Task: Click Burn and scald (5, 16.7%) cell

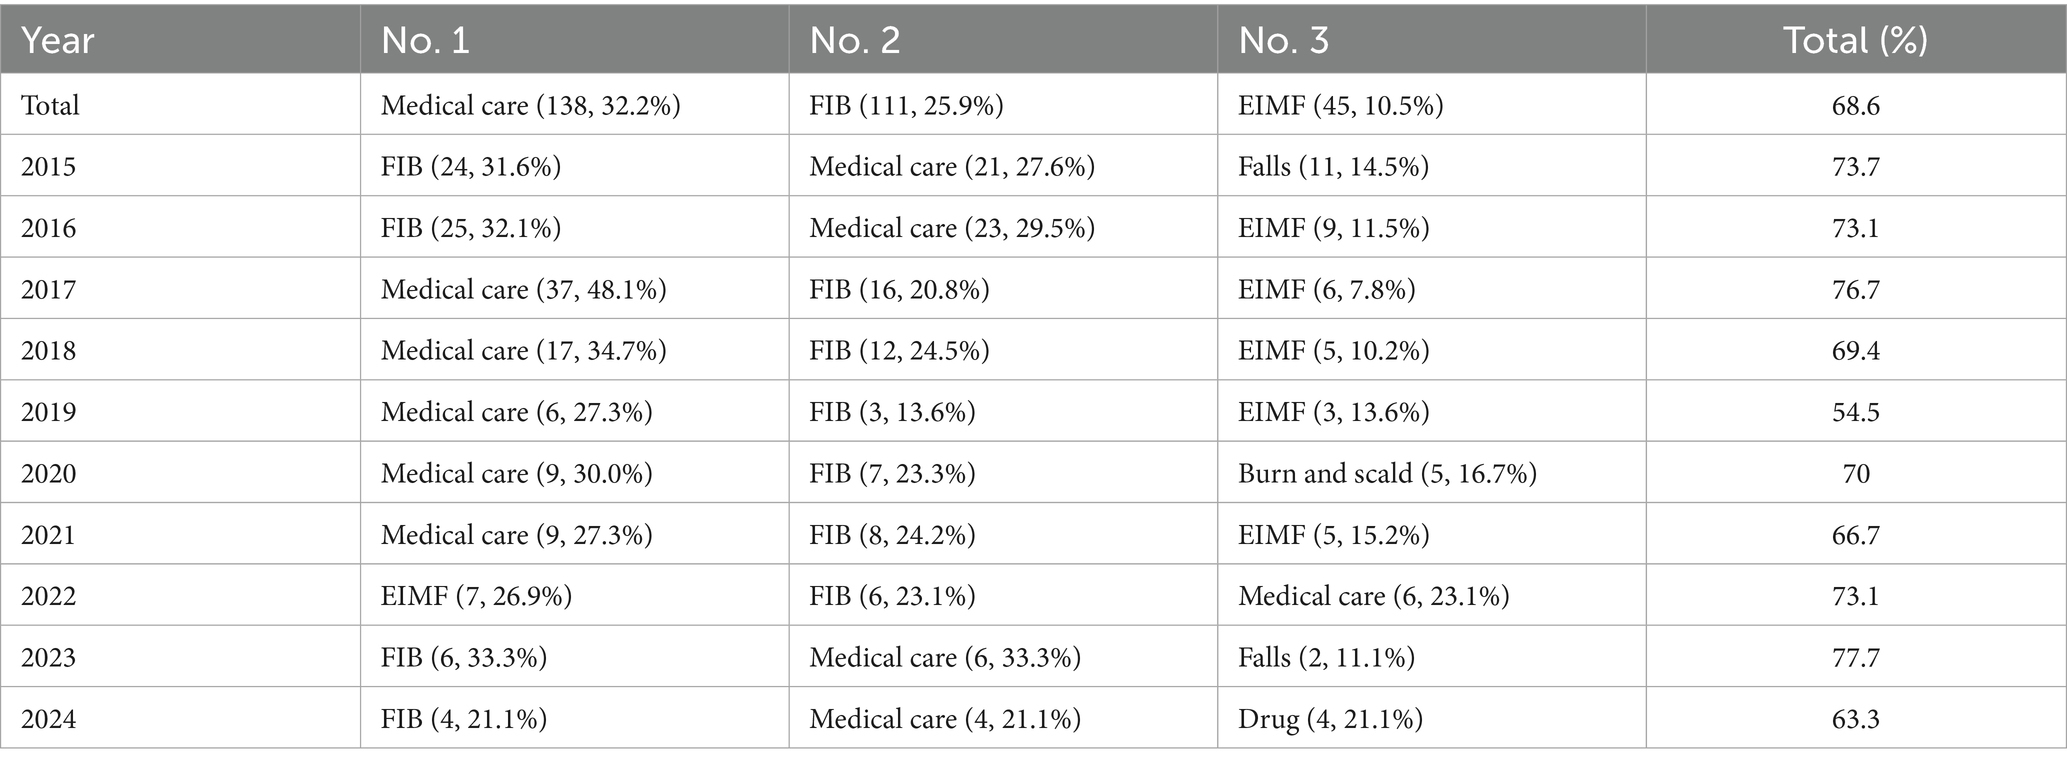Action: click(x=1387, y=473)
